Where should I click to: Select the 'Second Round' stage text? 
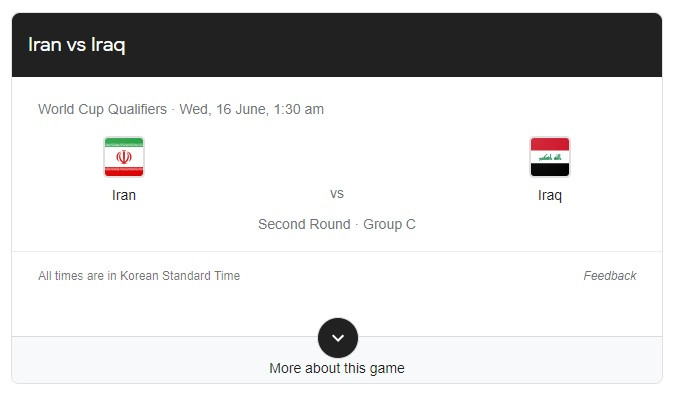(x=304, y=224)
